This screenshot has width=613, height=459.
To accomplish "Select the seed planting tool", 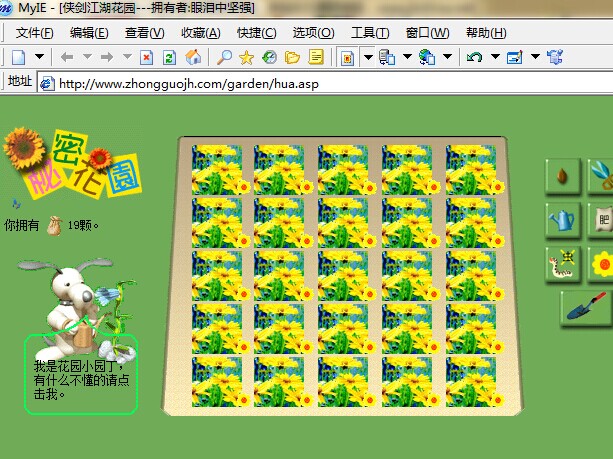I will pyautogui.click(x=563, y=176).
